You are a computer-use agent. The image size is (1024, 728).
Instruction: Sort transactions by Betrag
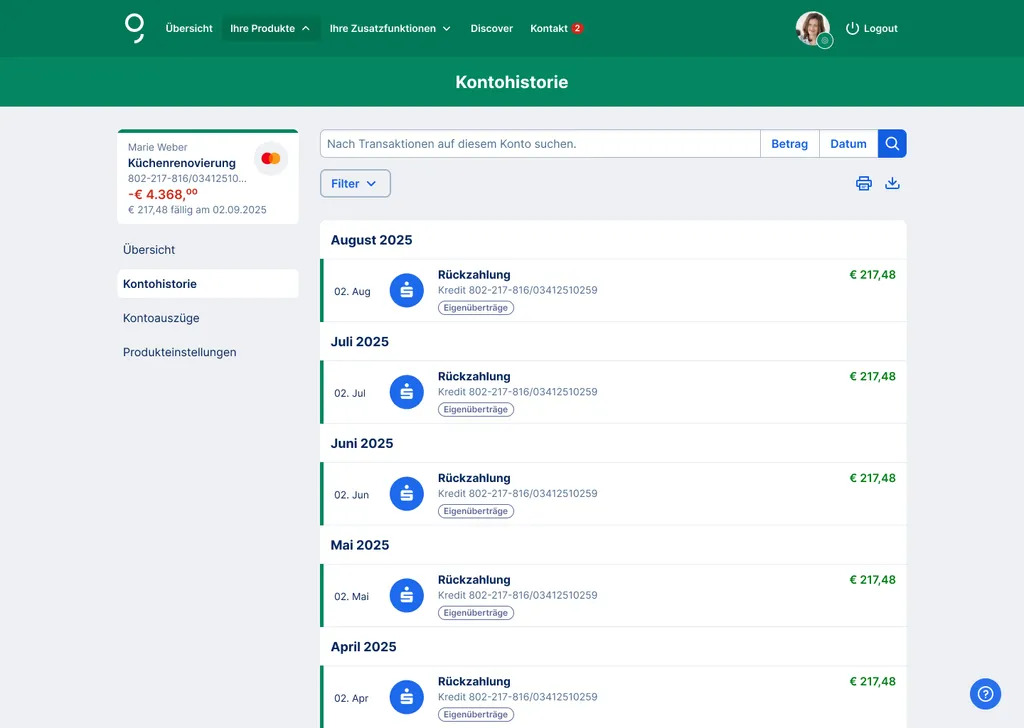(x=789, y=143)
